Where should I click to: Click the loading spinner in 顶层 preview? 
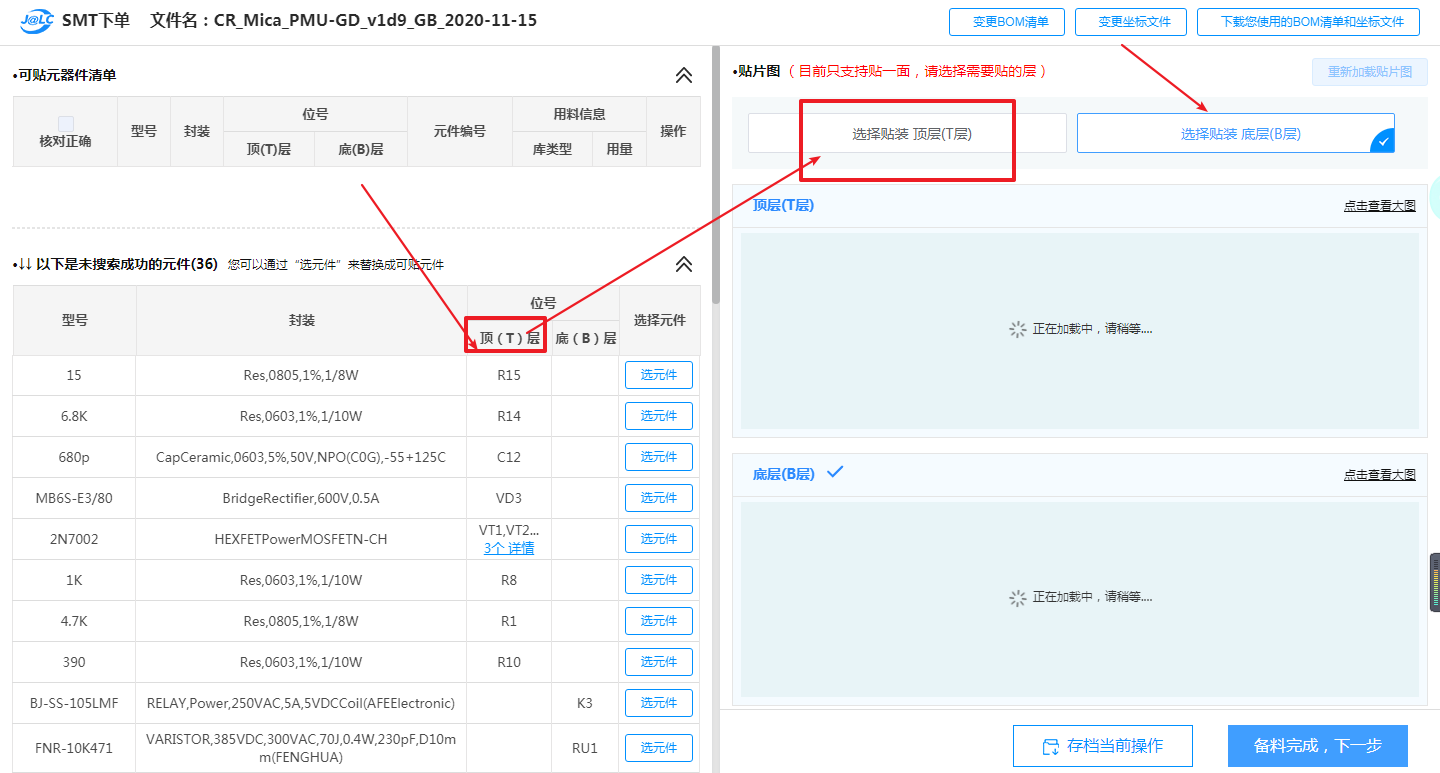pyautogui.click(x=1017, y=329)
